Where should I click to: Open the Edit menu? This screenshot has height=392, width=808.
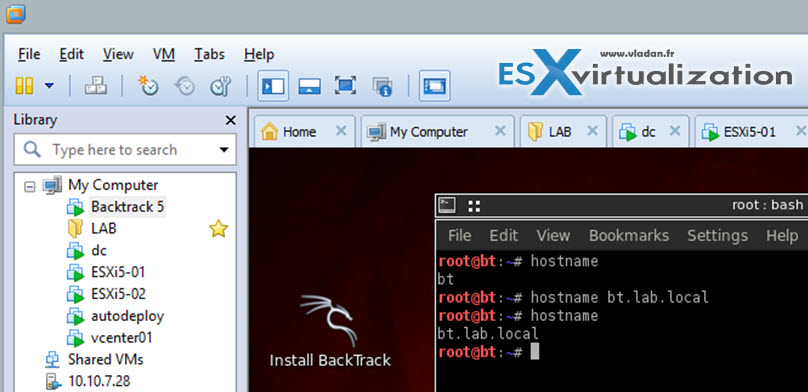71,54
